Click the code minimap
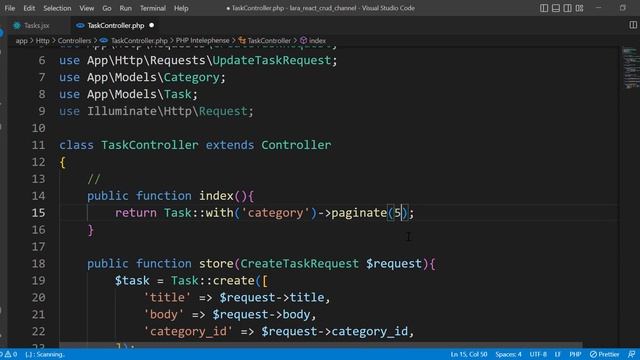This screenshot has height=360, width=640. point(631,68)
